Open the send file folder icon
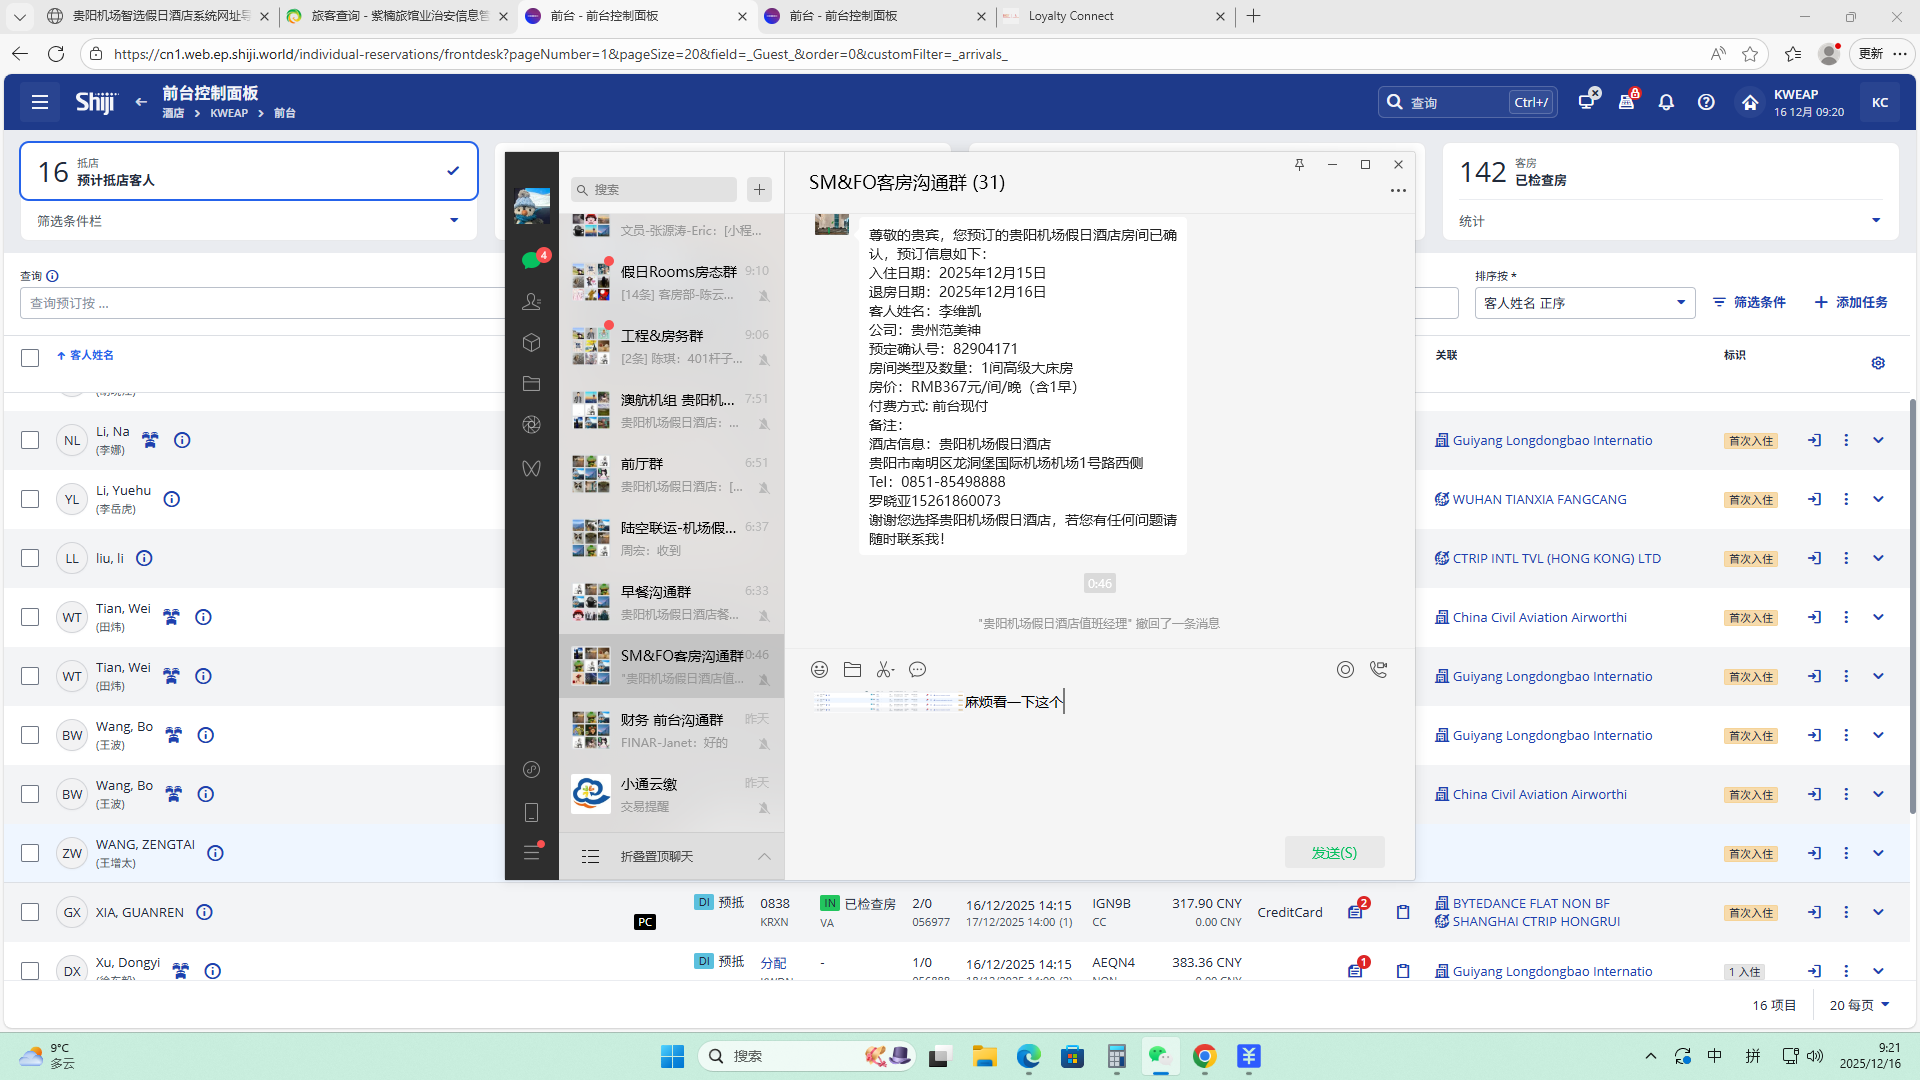 point(852,670)
